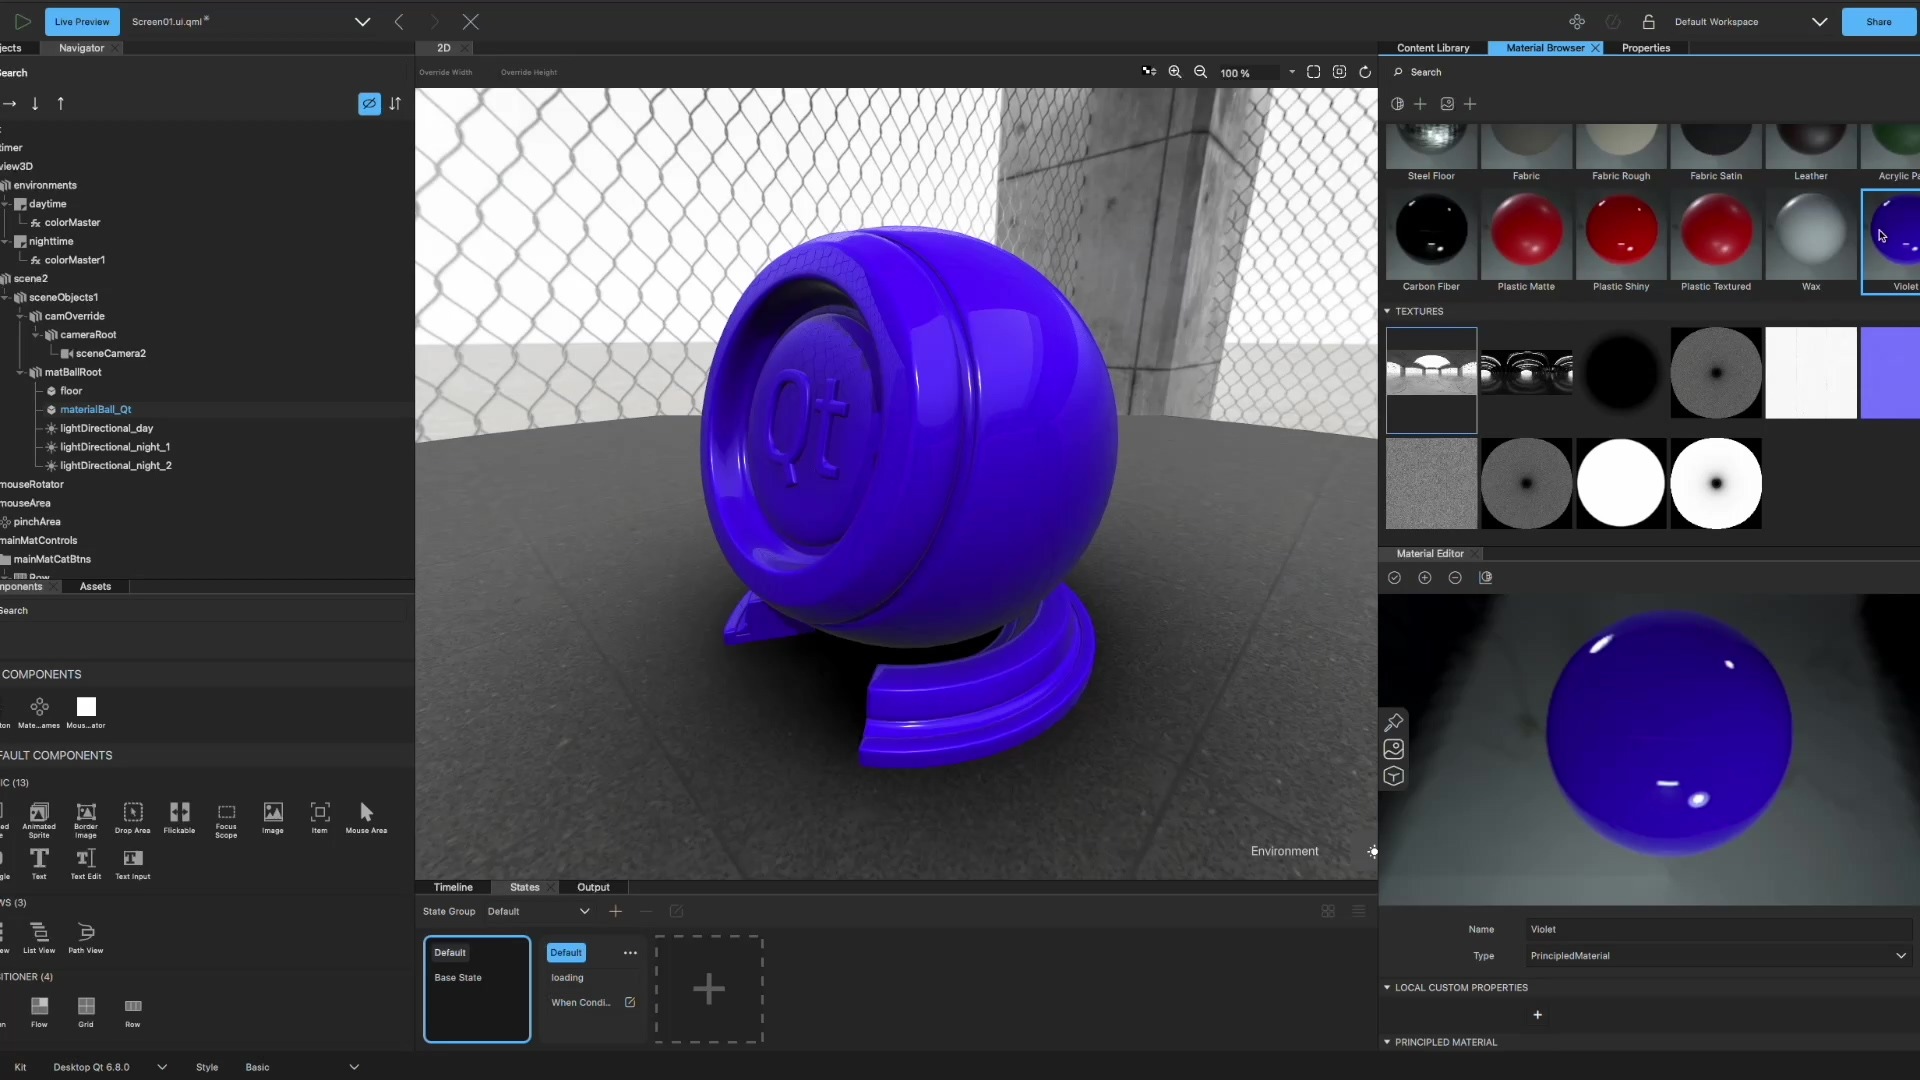Select the Flickable component
Screen dimensions: 1920x1080
coord(179,817)
